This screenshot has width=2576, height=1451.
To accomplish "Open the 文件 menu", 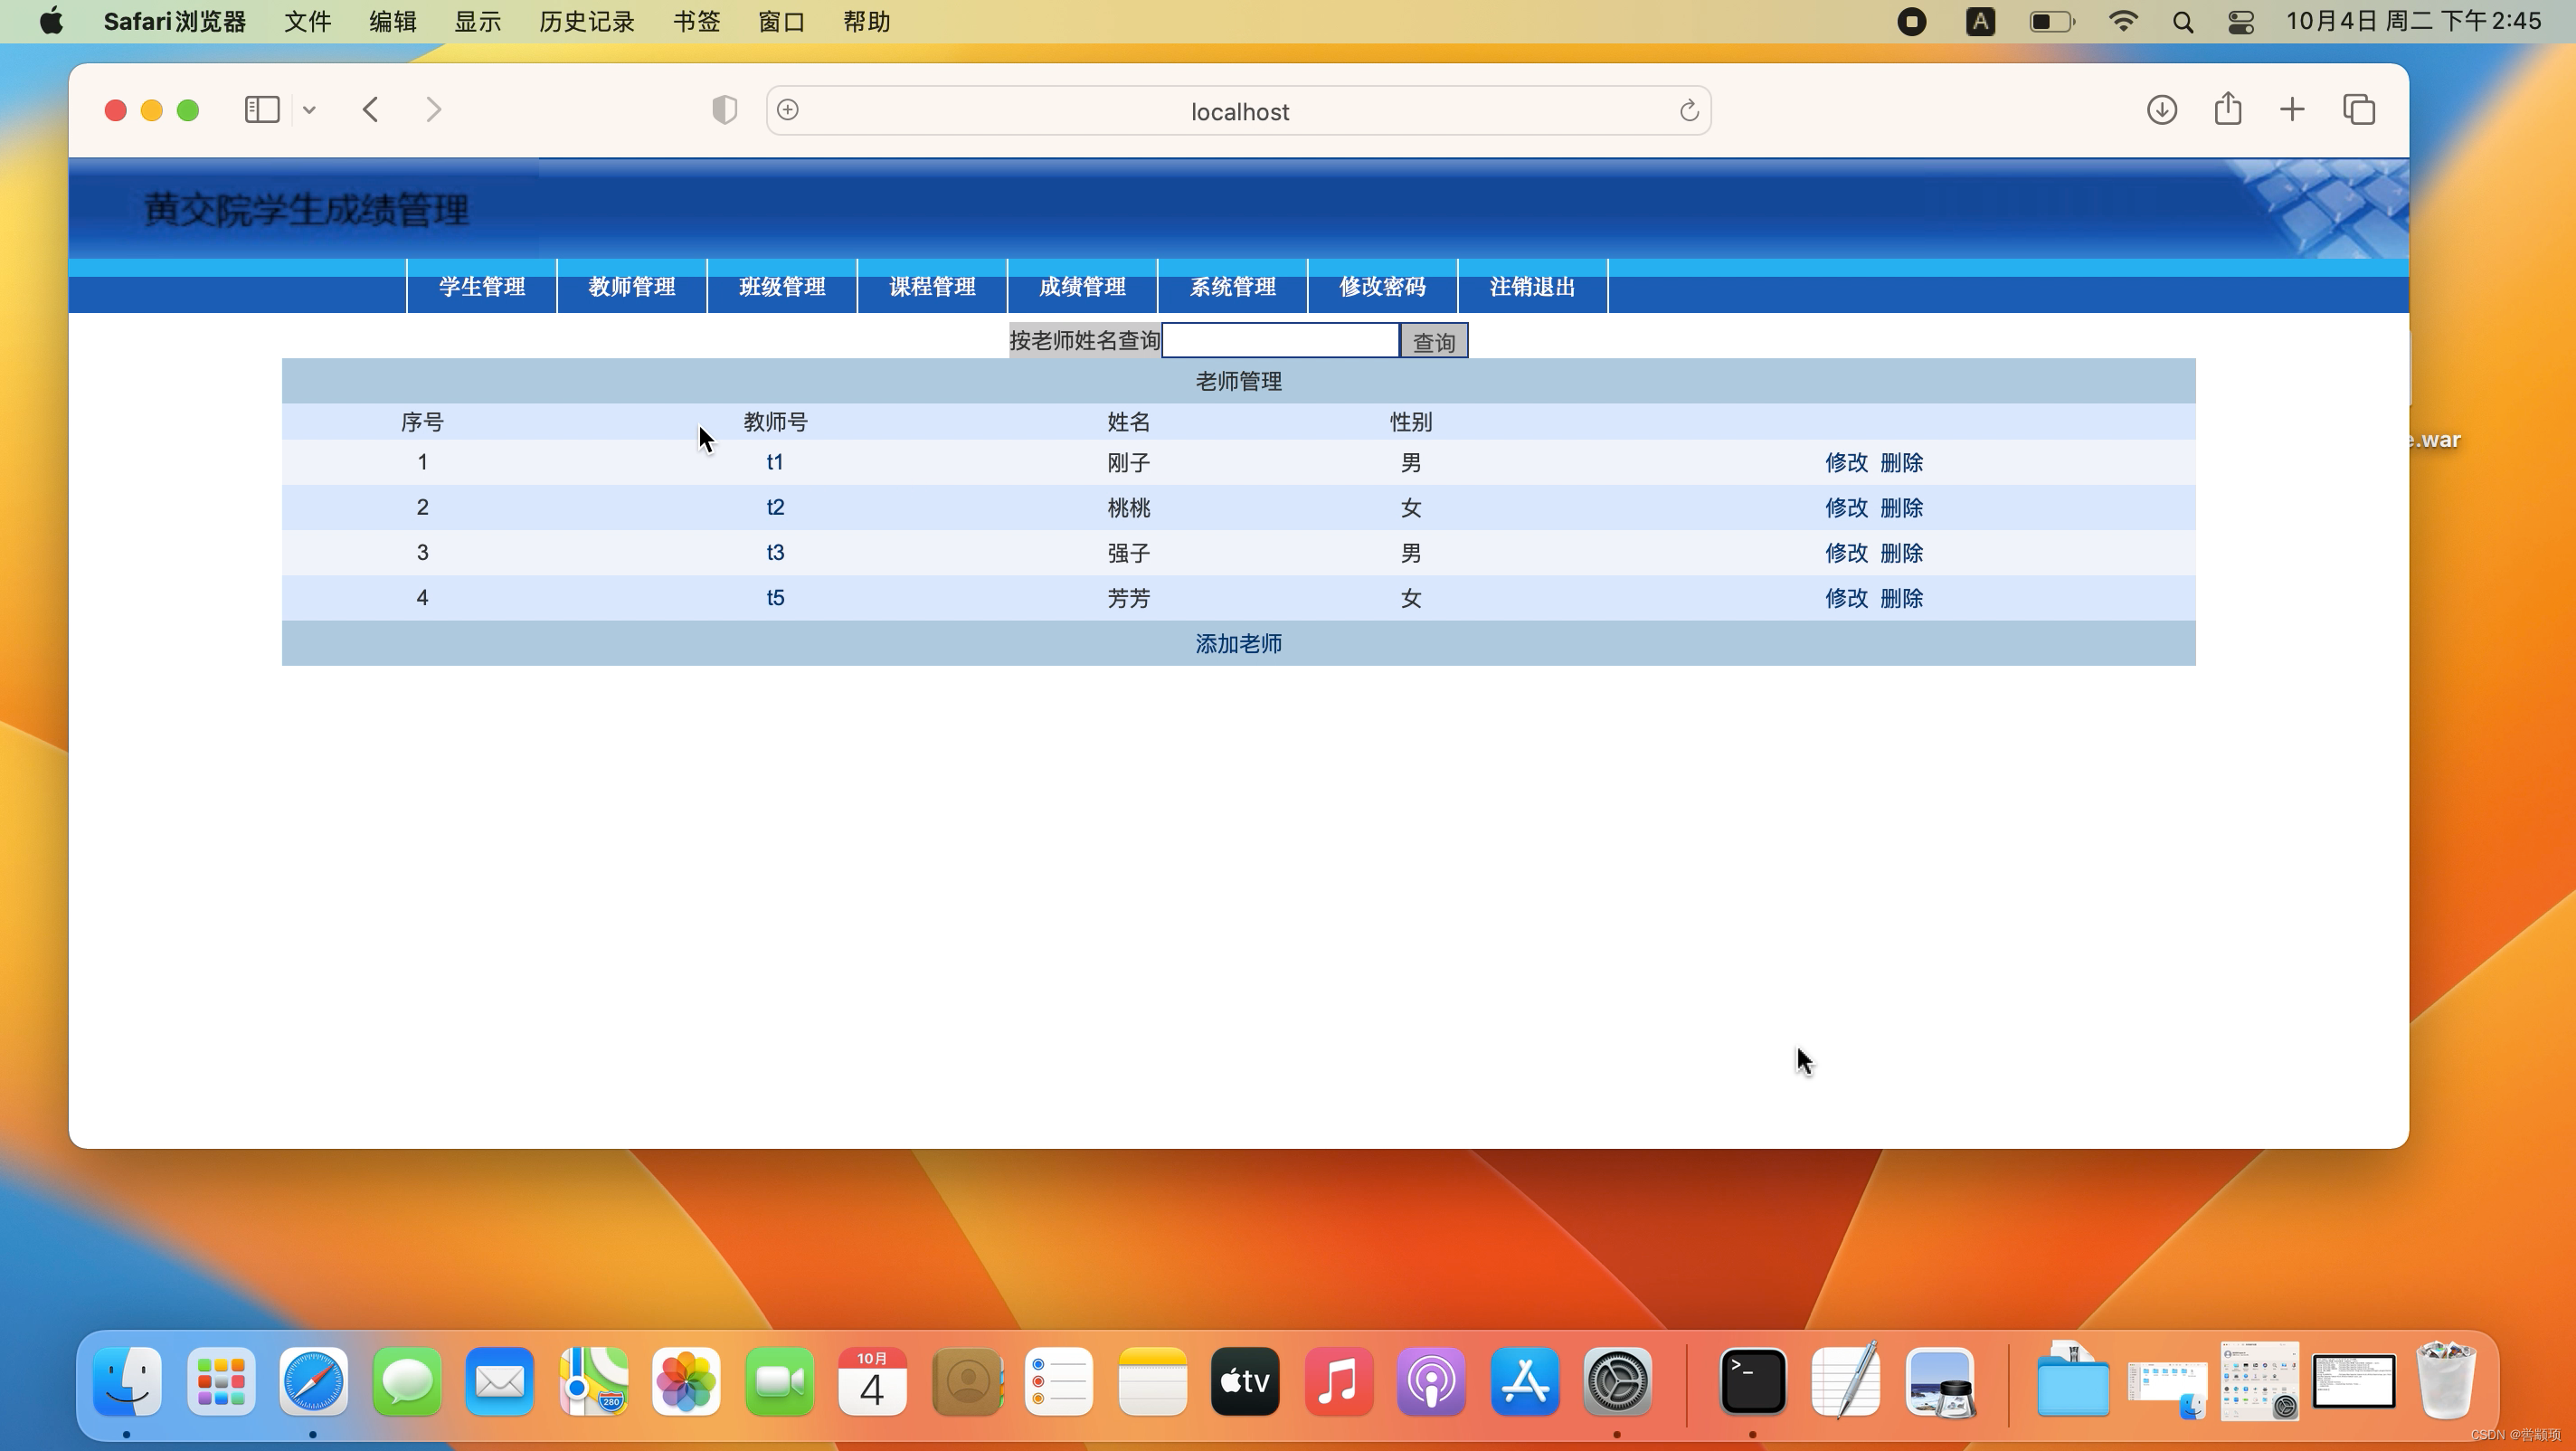I will [307, 21].
